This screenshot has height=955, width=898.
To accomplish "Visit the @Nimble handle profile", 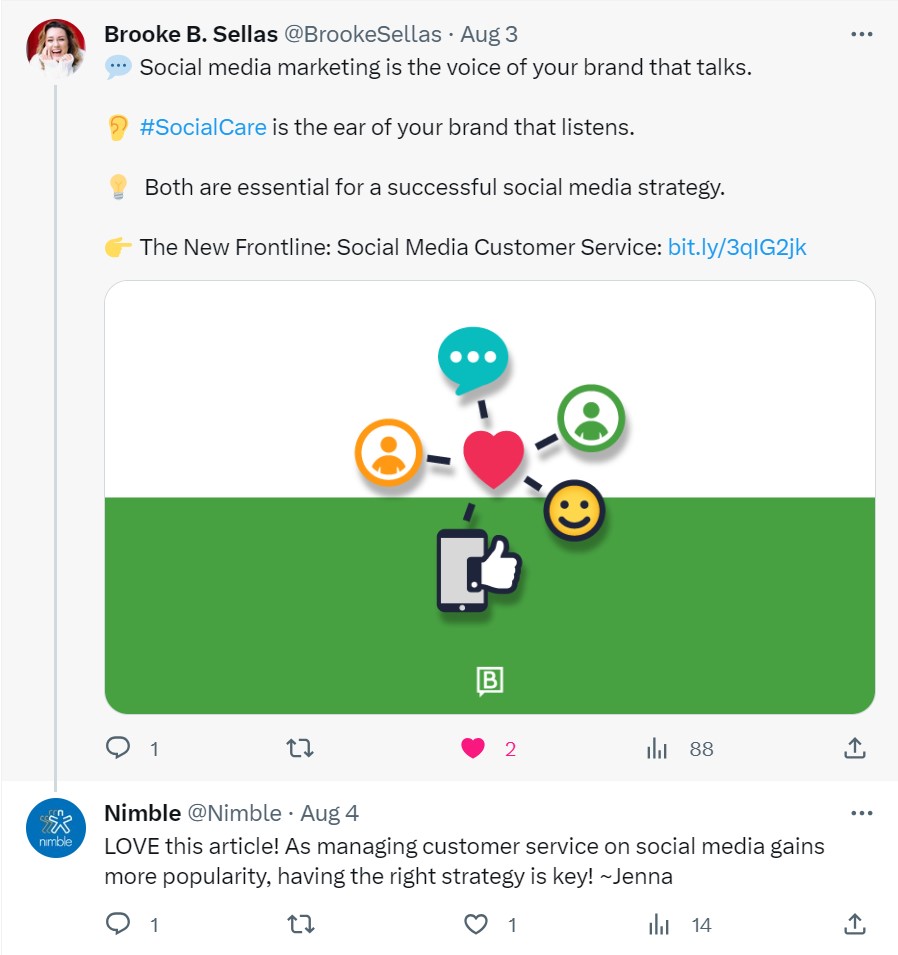I will (234, 813).
